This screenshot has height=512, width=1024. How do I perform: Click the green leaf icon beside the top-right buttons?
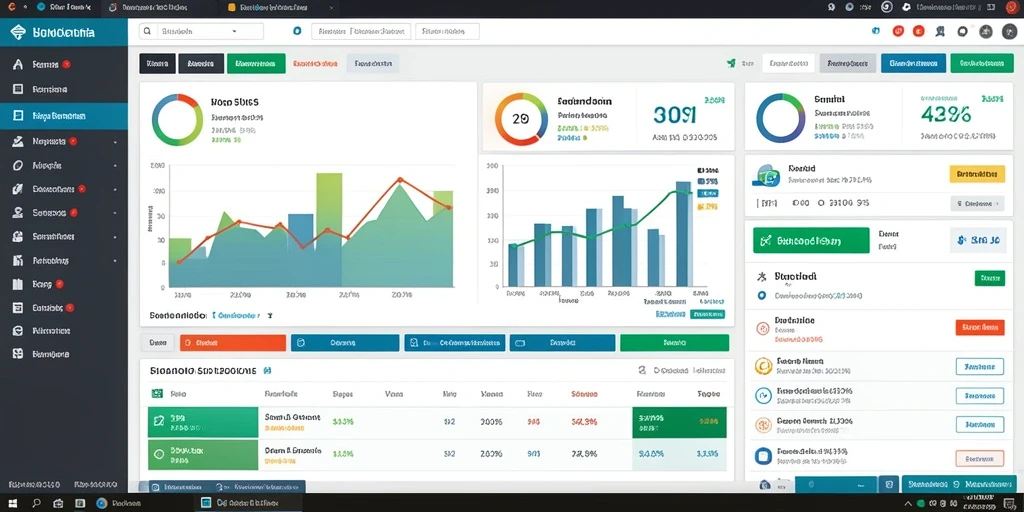pyautogui.click(x=732, y=63)
